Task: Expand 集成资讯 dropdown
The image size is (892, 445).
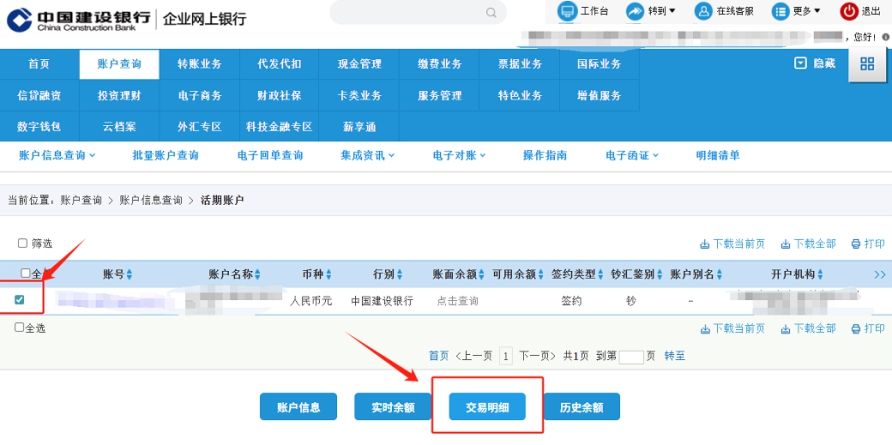Action: tap(391, 155)
